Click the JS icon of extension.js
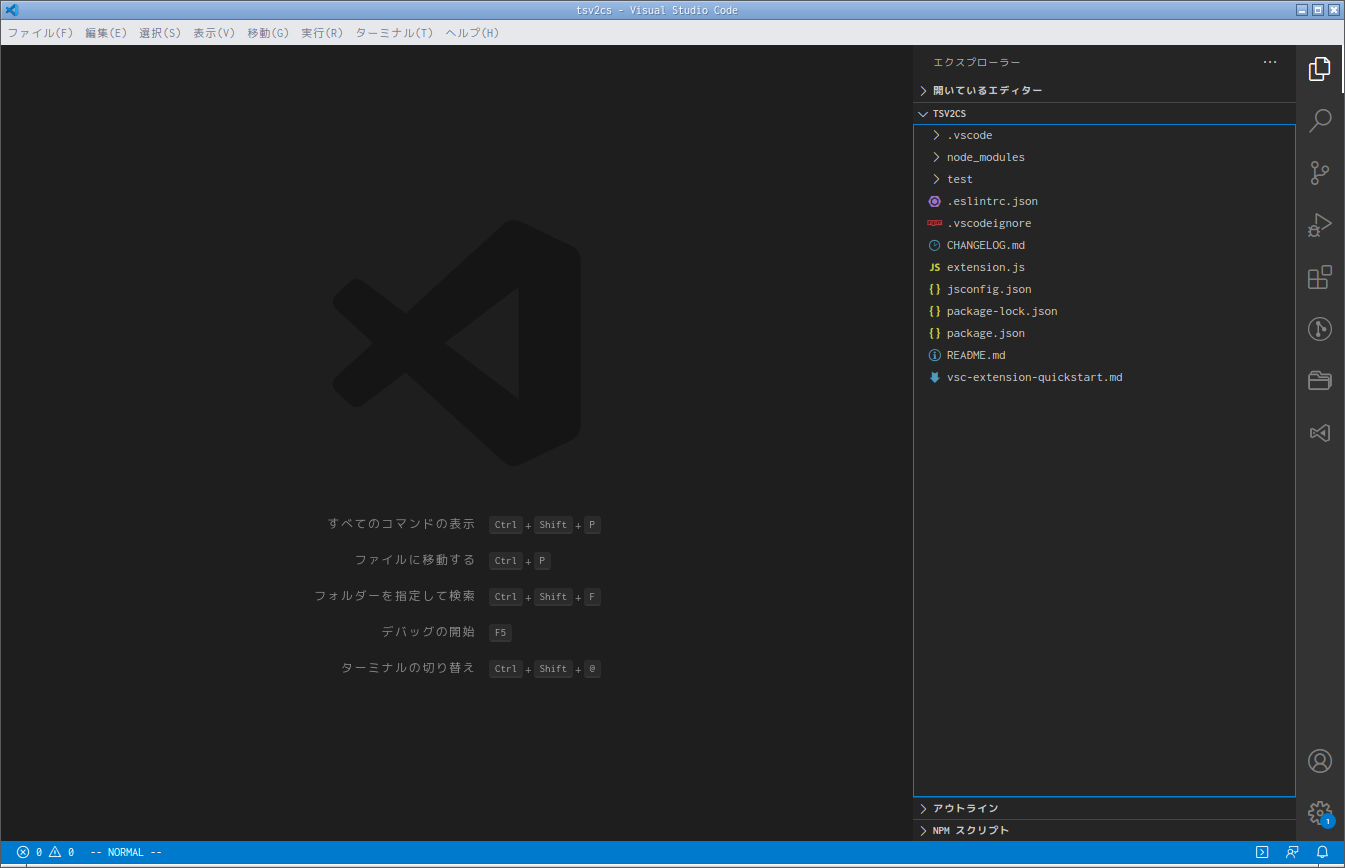The width and height of the screenshot is (1345, 868). tap(934, 267)
